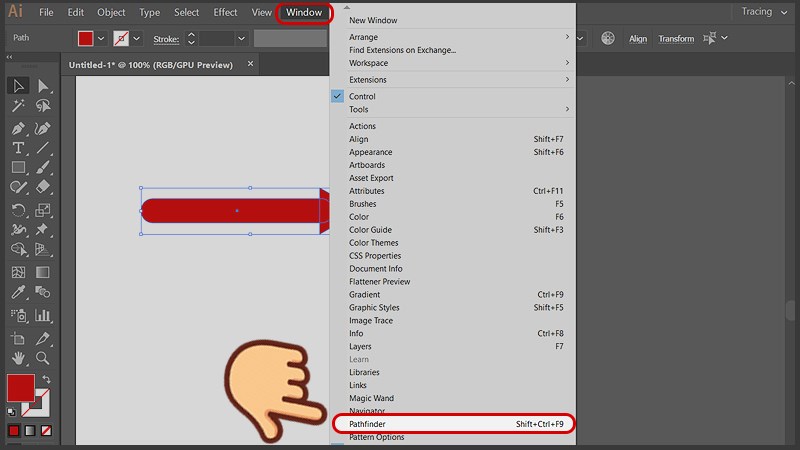Image resolution: width=800 pixels, height=450 pixels.
Task: Select the Selection tool arrow
Action: (18, 86)
